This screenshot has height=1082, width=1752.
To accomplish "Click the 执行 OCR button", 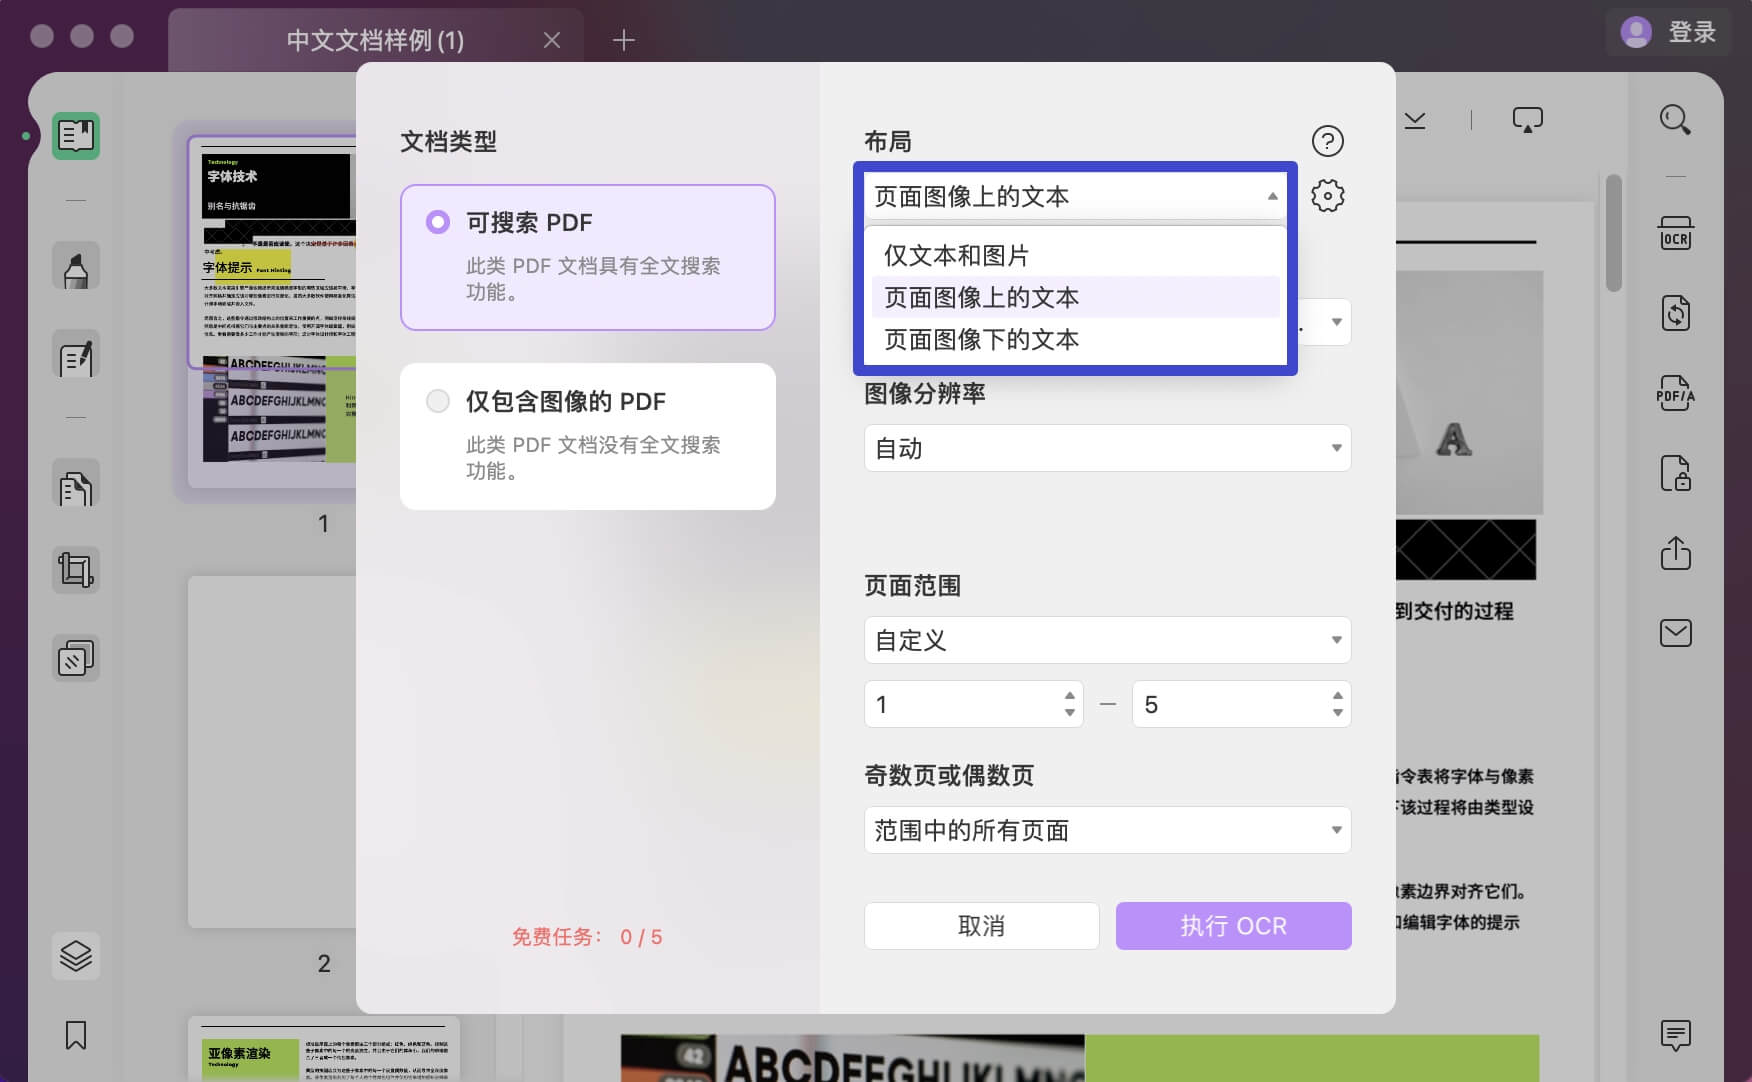I will click(1234, 926).
